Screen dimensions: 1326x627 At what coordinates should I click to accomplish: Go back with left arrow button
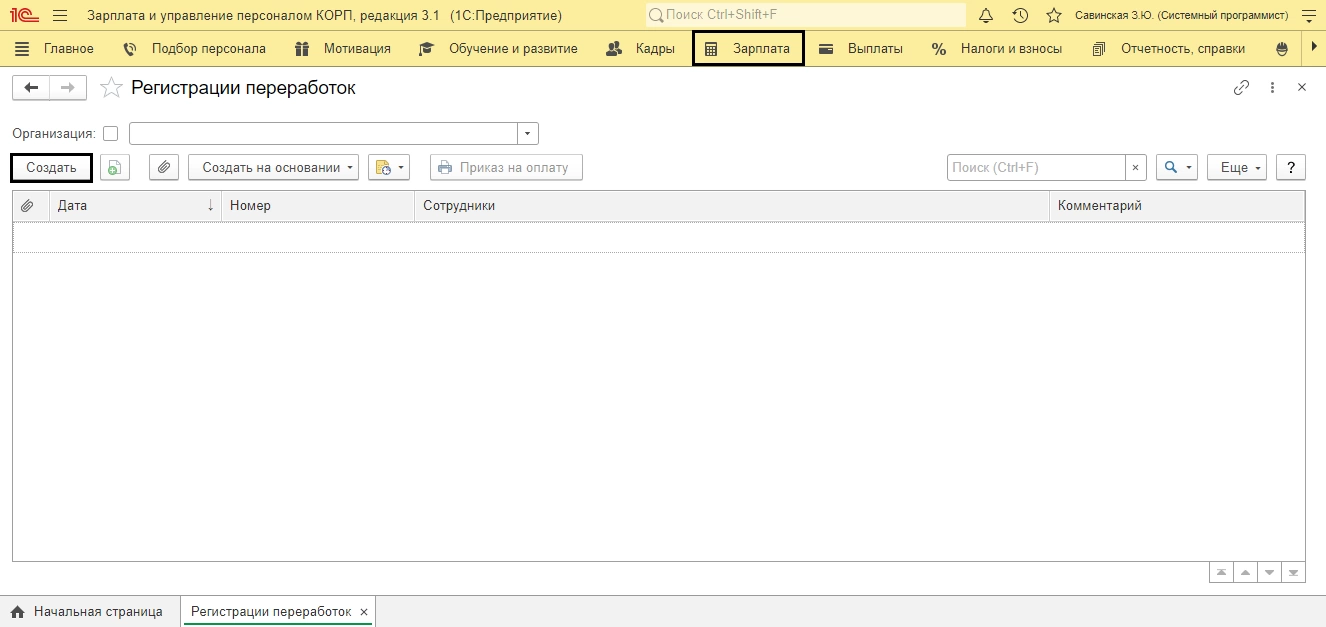pyautogui.click(x=31, y=88)
